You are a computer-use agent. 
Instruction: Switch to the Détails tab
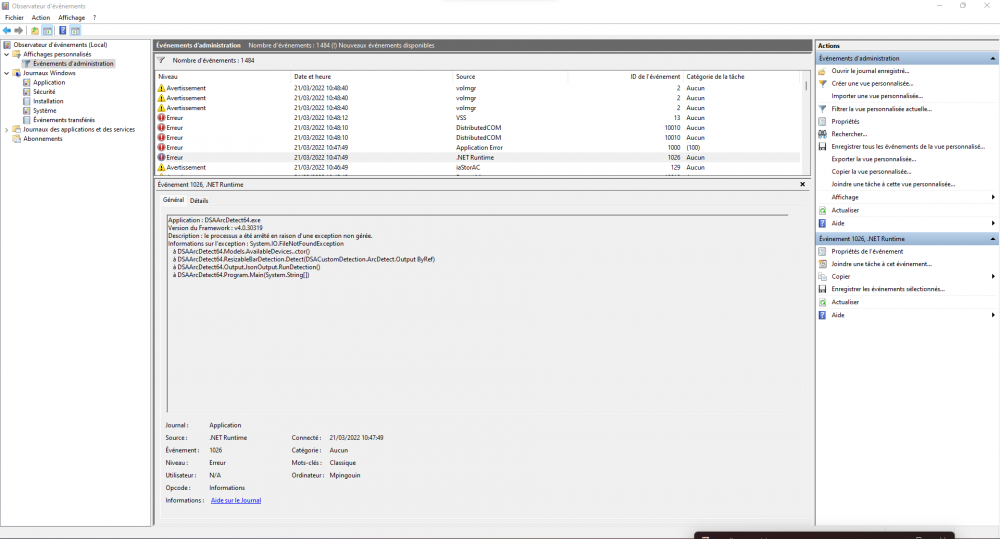(x=199, y=201)
